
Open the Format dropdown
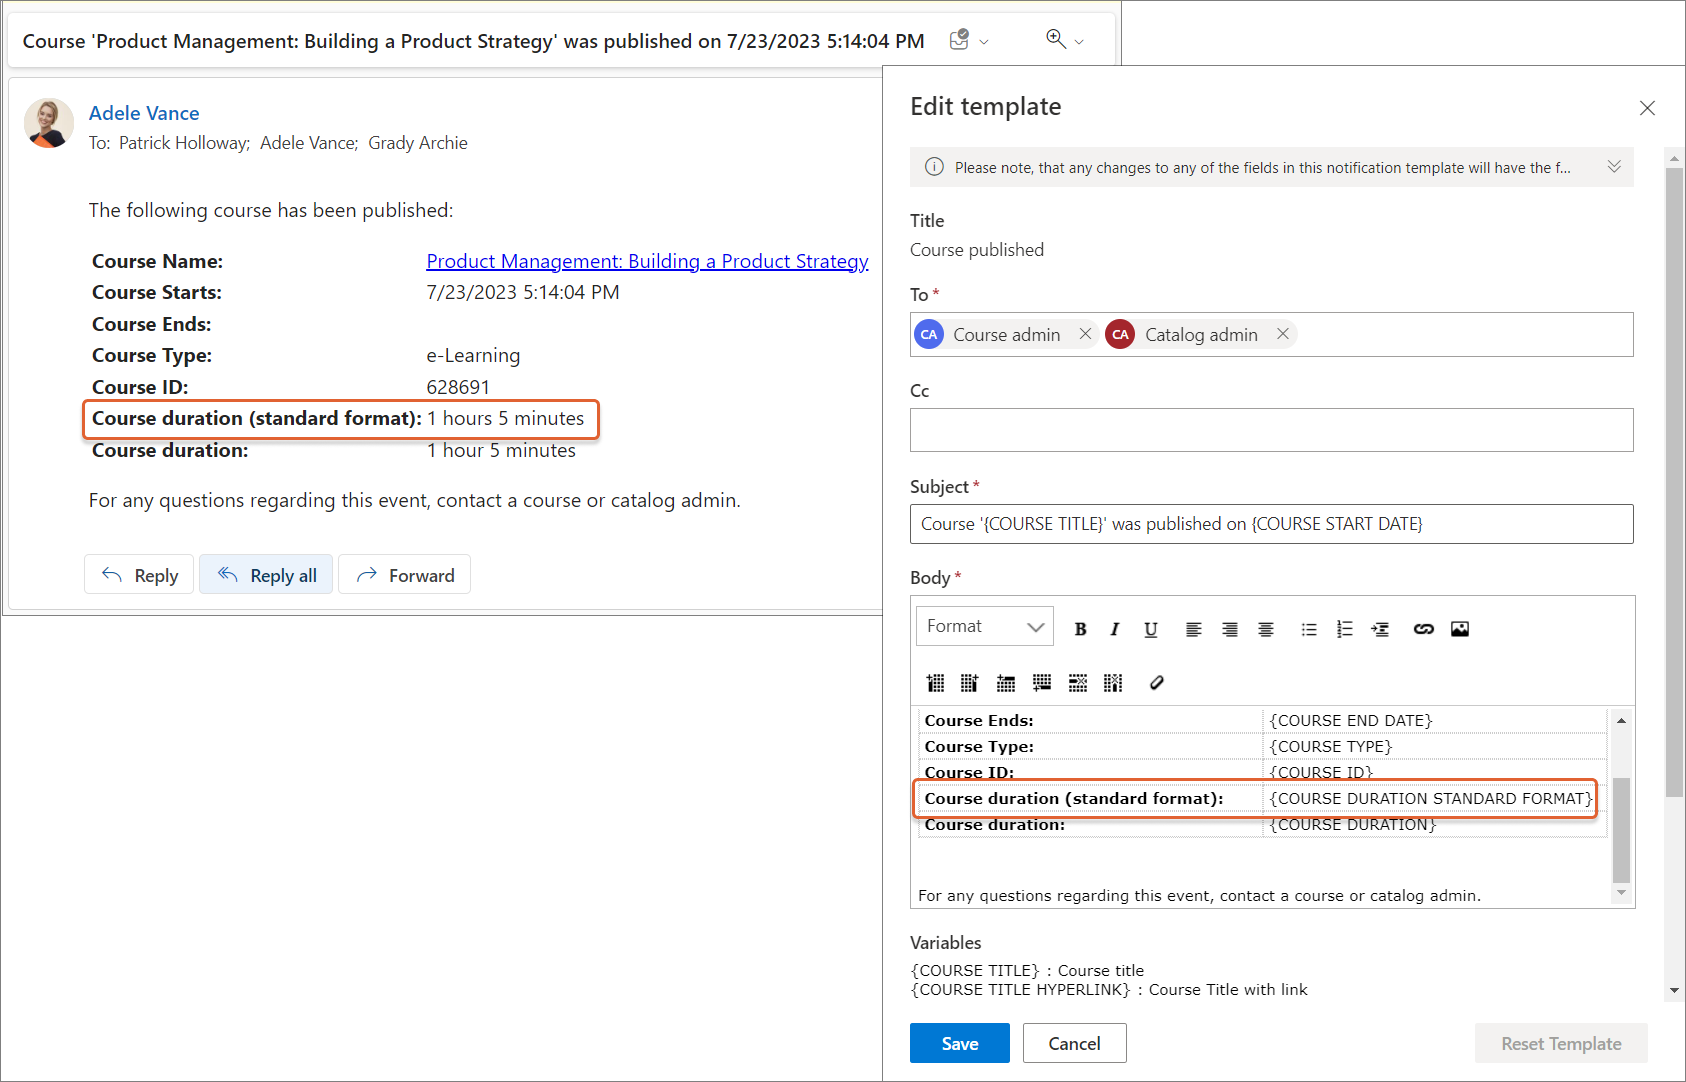click(984, 627)
